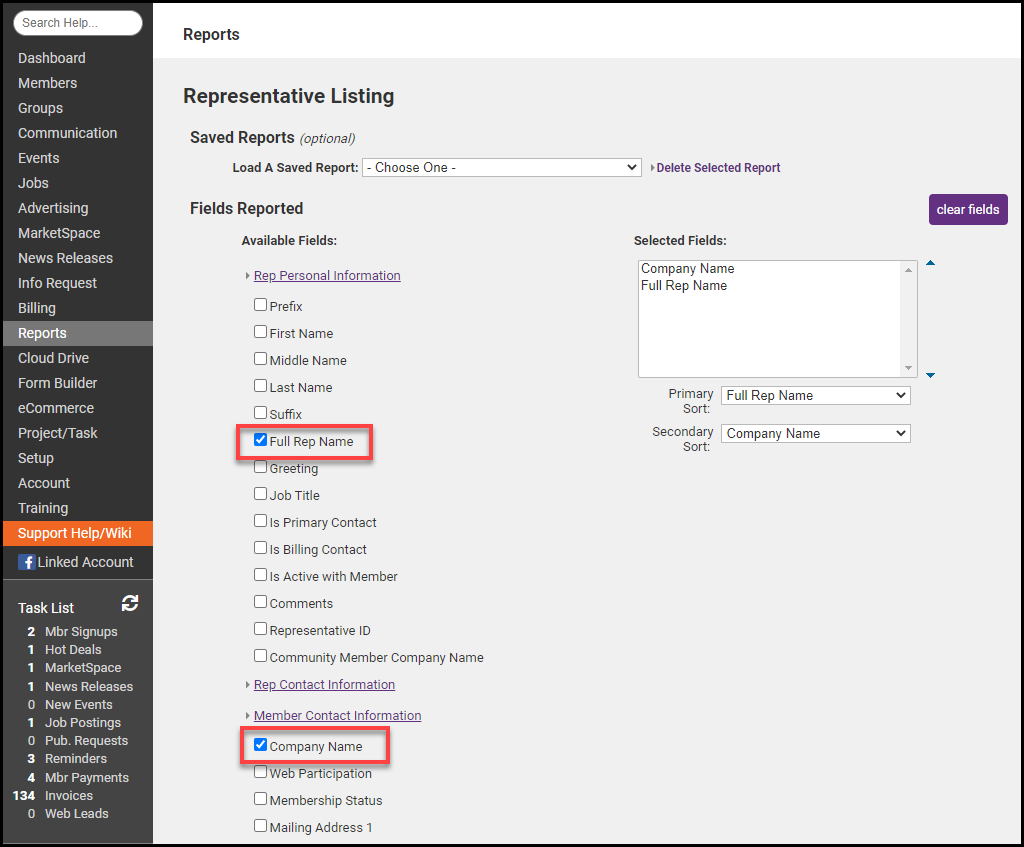Viewport: 1024px width, 847px height.
Task: Open the Load A Saved Report dropdown
Action: (x=501, y=168)
